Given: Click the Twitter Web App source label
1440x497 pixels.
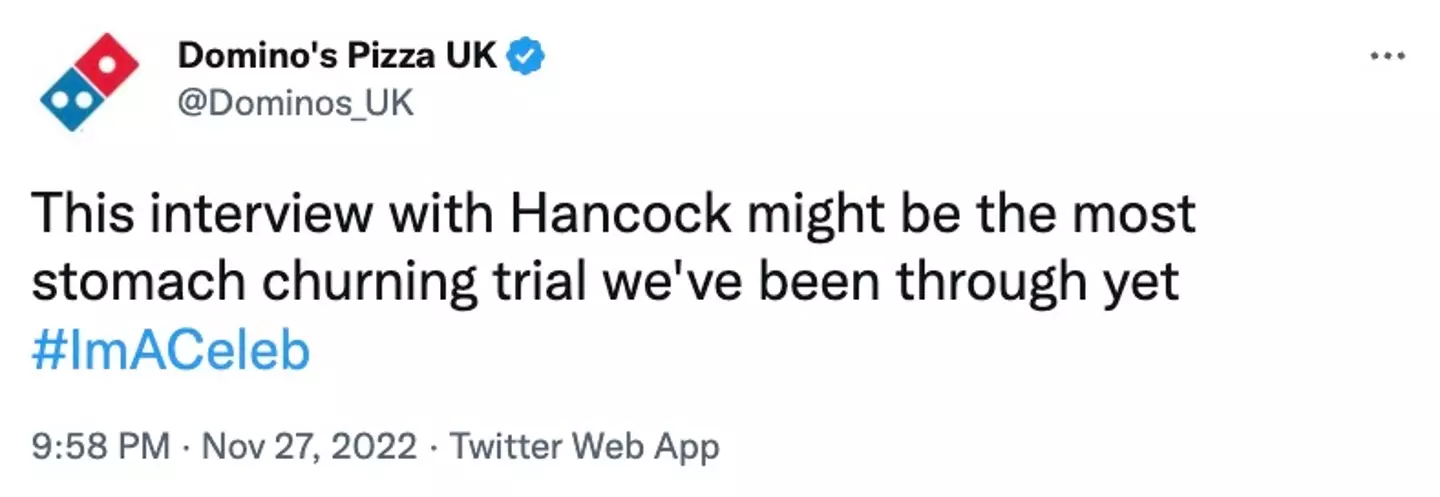Looking at the screenshot, I should (x=585, y=446).
